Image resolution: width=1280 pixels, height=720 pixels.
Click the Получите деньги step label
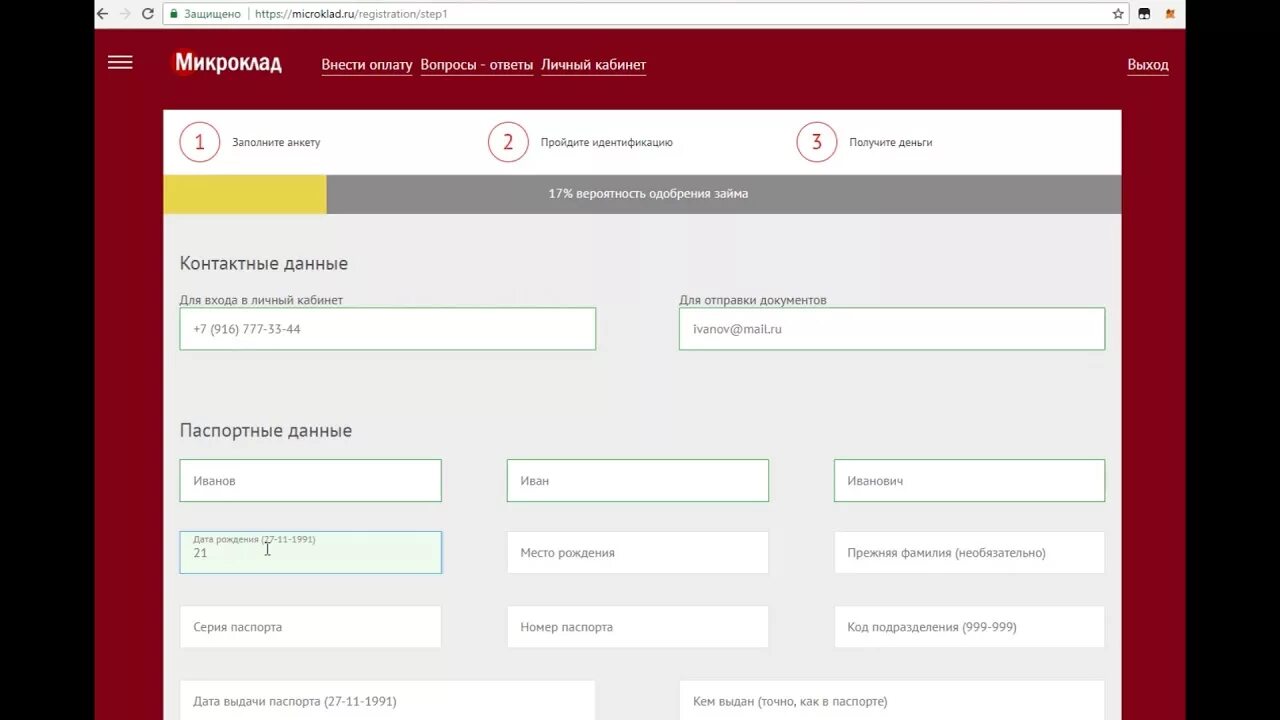point(891,143)
